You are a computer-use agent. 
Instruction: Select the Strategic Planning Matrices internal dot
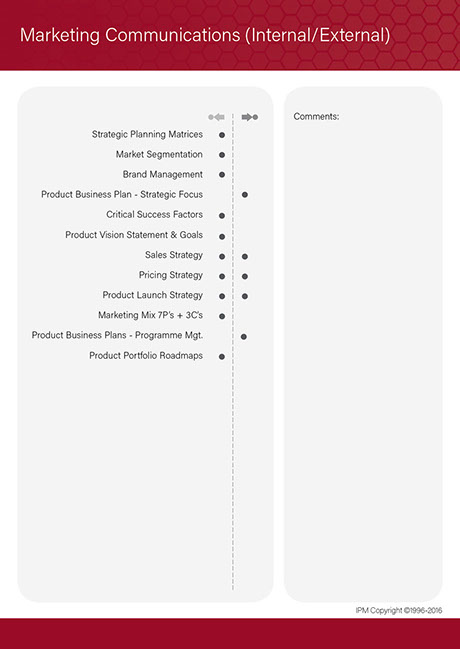(x=222, y=135)
